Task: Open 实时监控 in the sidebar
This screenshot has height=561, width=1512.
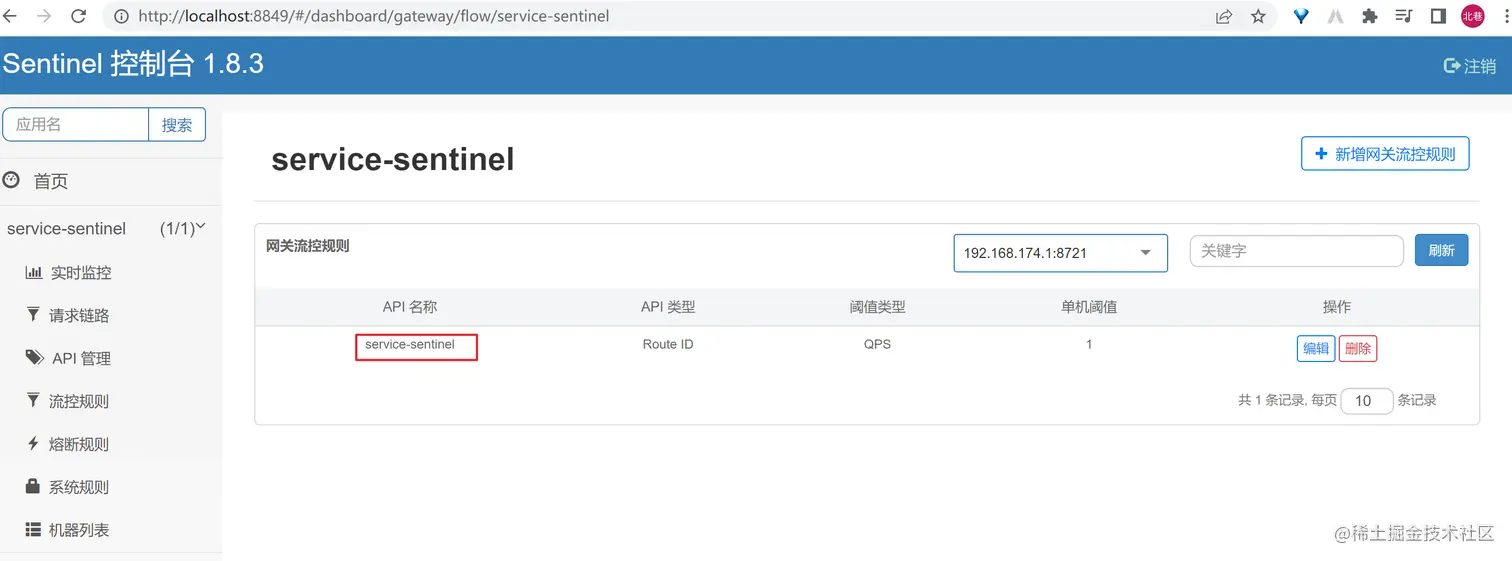Action: pos(68,272)
